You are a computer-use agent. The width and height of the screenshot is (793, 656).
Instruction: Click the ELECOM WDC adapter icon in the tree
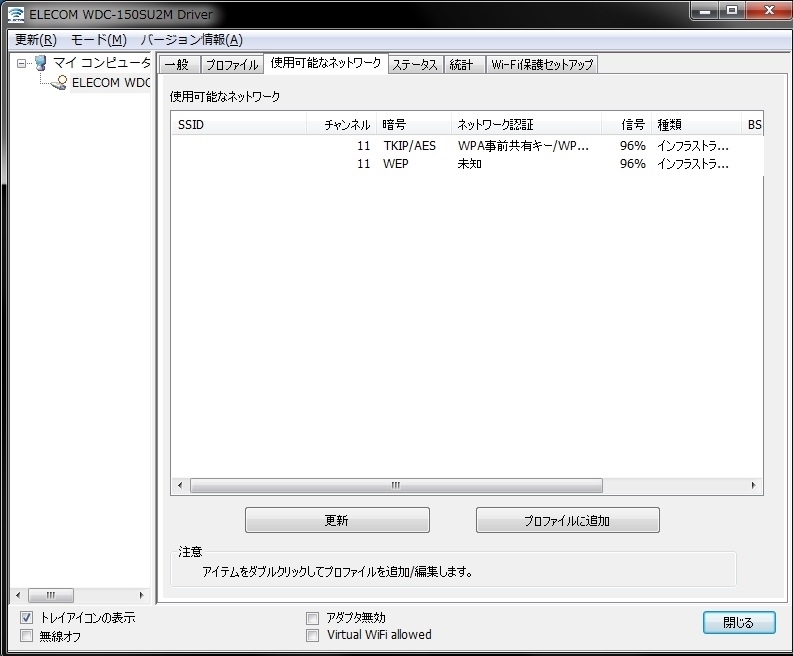click(x=59, y=82)
